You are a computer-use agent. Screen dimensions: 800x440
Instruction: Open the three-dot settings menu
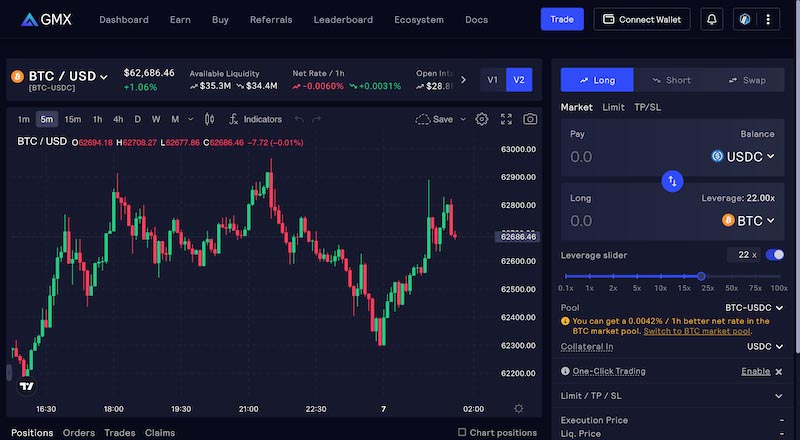[x=768, y=19]
